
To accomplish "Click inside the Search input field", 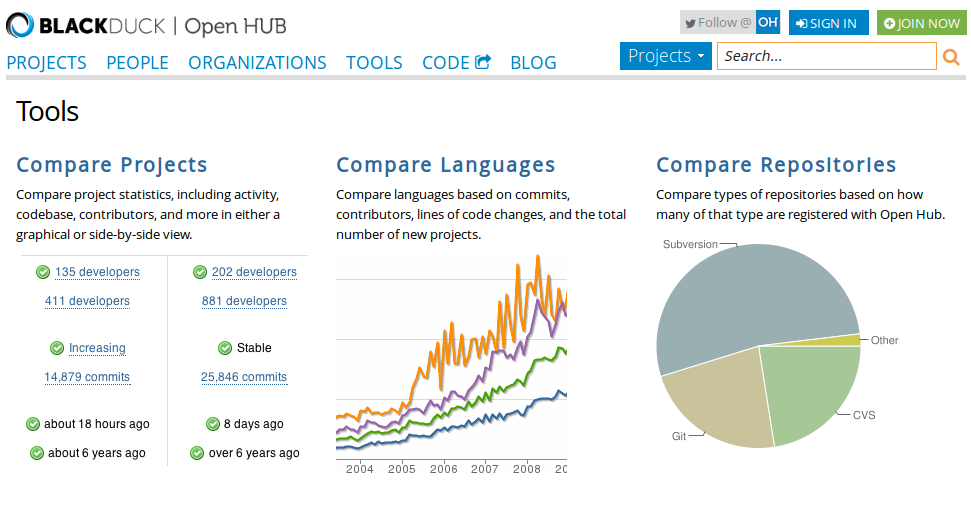I will pos(826,56).
